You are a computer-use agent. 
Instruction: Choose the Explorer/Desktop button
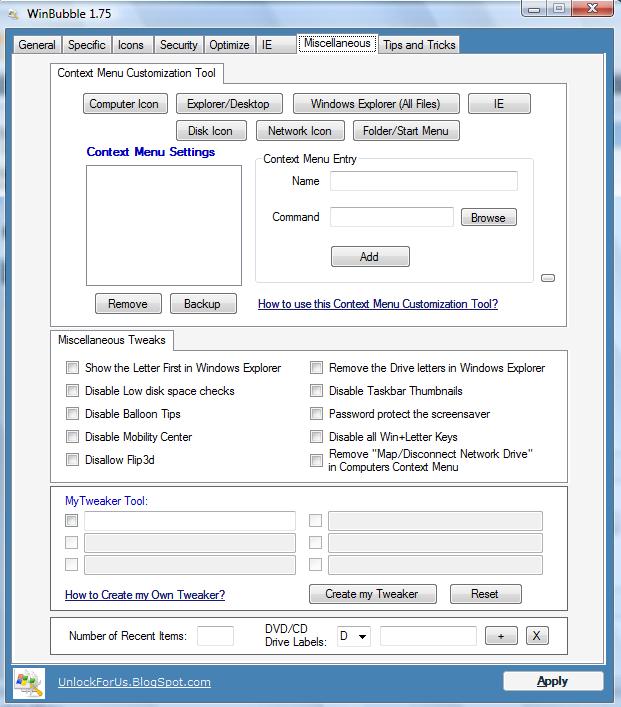pos(229,104)
